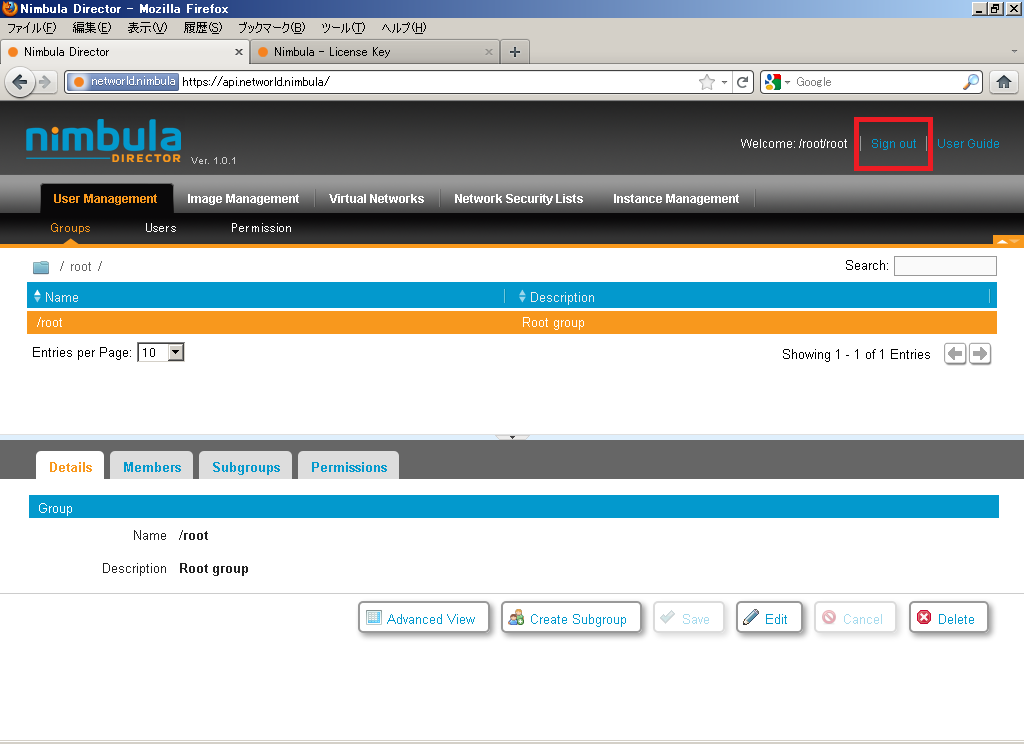Viewport: 1024px width, 744px height.
Task: Collapse the header with the orange arrow toggle
Action: (1008, 240)
